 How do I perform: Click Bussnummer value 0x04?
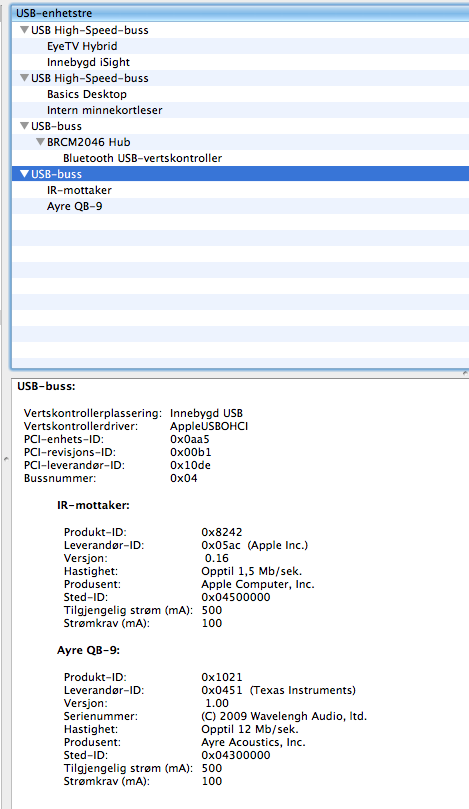(184, 478)
